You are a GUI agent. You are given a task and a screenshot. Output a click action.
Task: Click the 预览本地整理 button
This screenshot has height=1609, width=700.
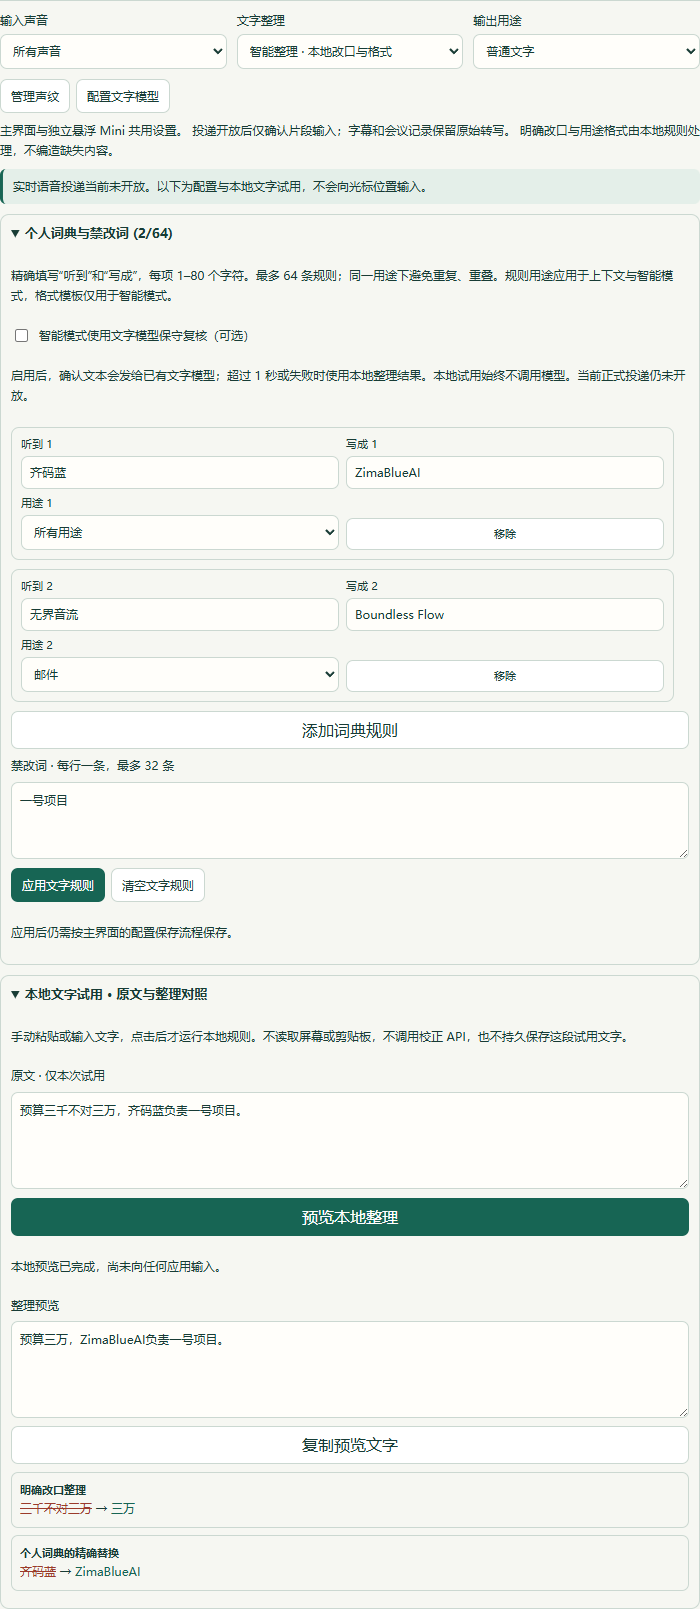pyautogui.click(x=350, y=1217)
